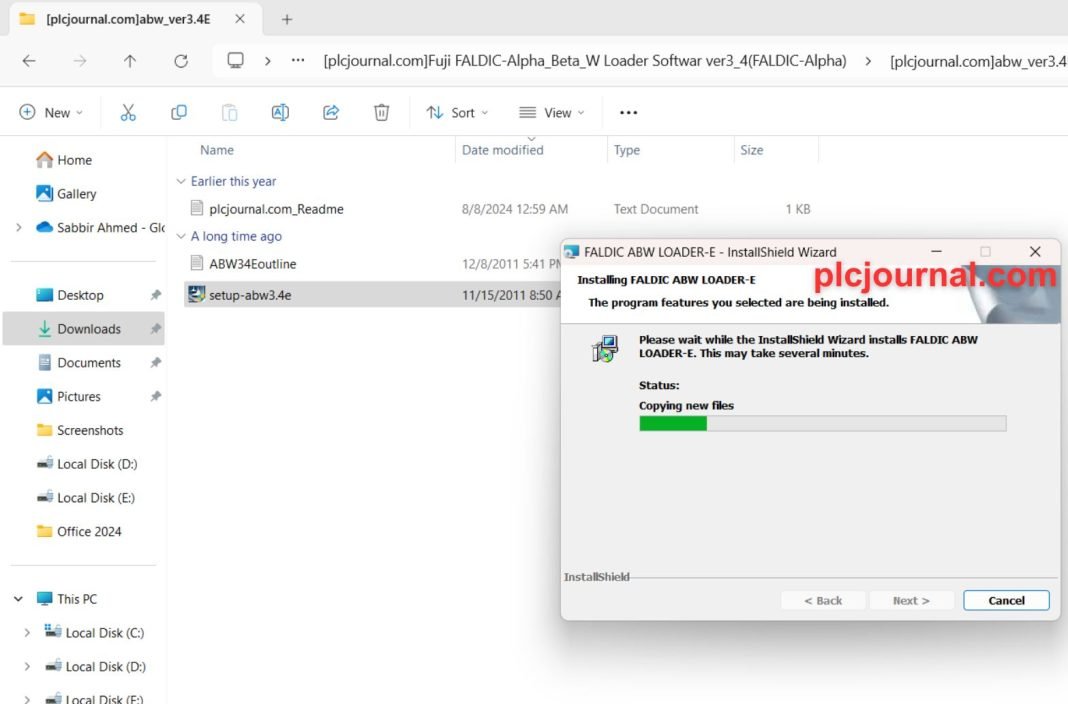Click the Paste icon in the toolbar
Screen dimensions: 1068x704
229,112
